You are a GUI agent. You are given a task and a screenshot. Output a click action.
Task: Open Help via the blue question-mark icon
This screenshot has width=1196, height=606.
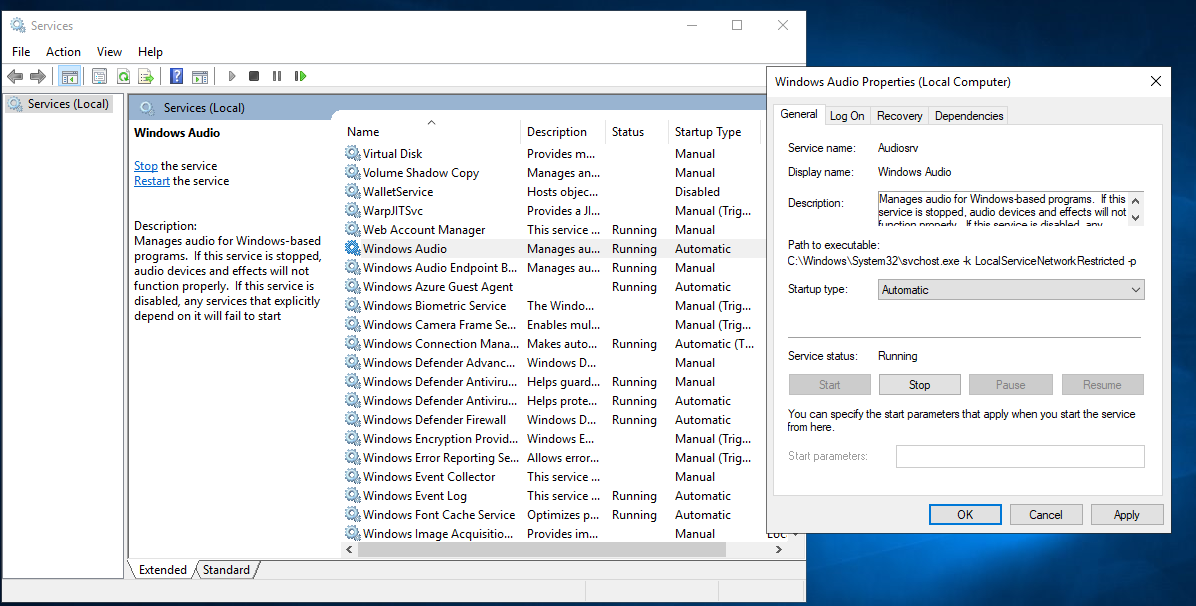click(176, 76)
